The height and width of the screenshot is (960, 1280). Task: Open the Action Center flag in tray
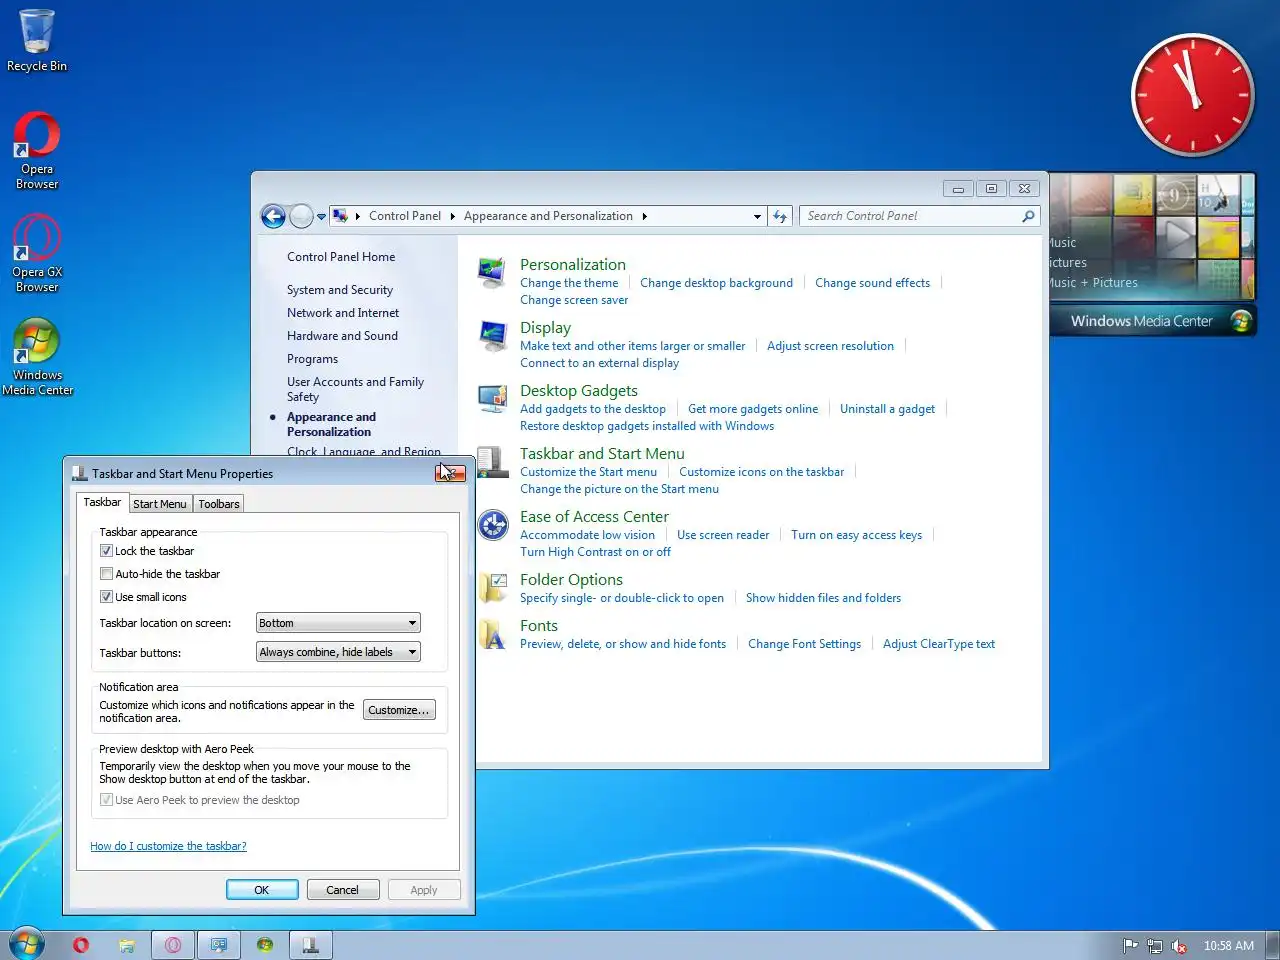pos(1130,945)
